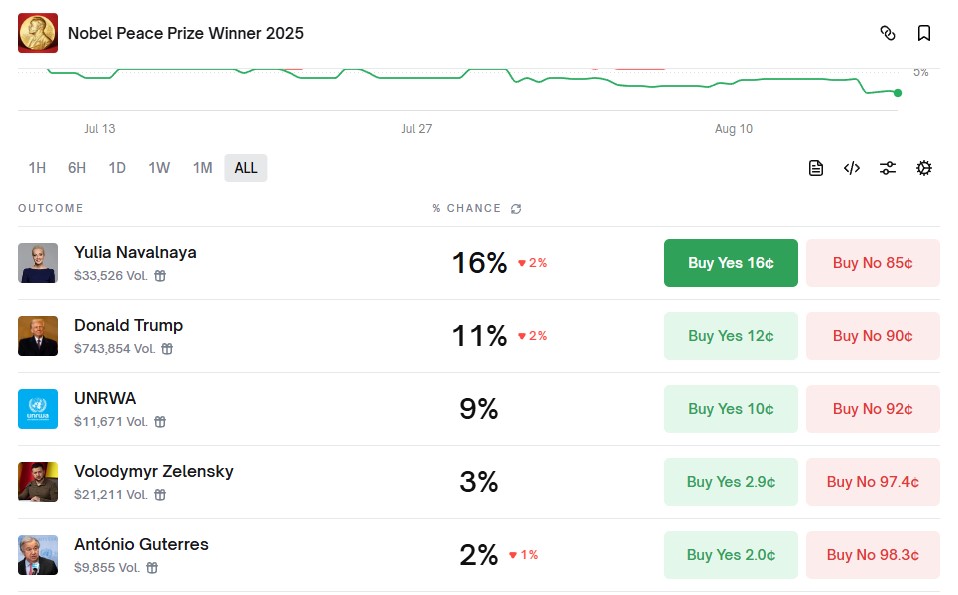Open the document icon near chart controls
This screenshot has height=595, width=958.
(x=816, y=168)
